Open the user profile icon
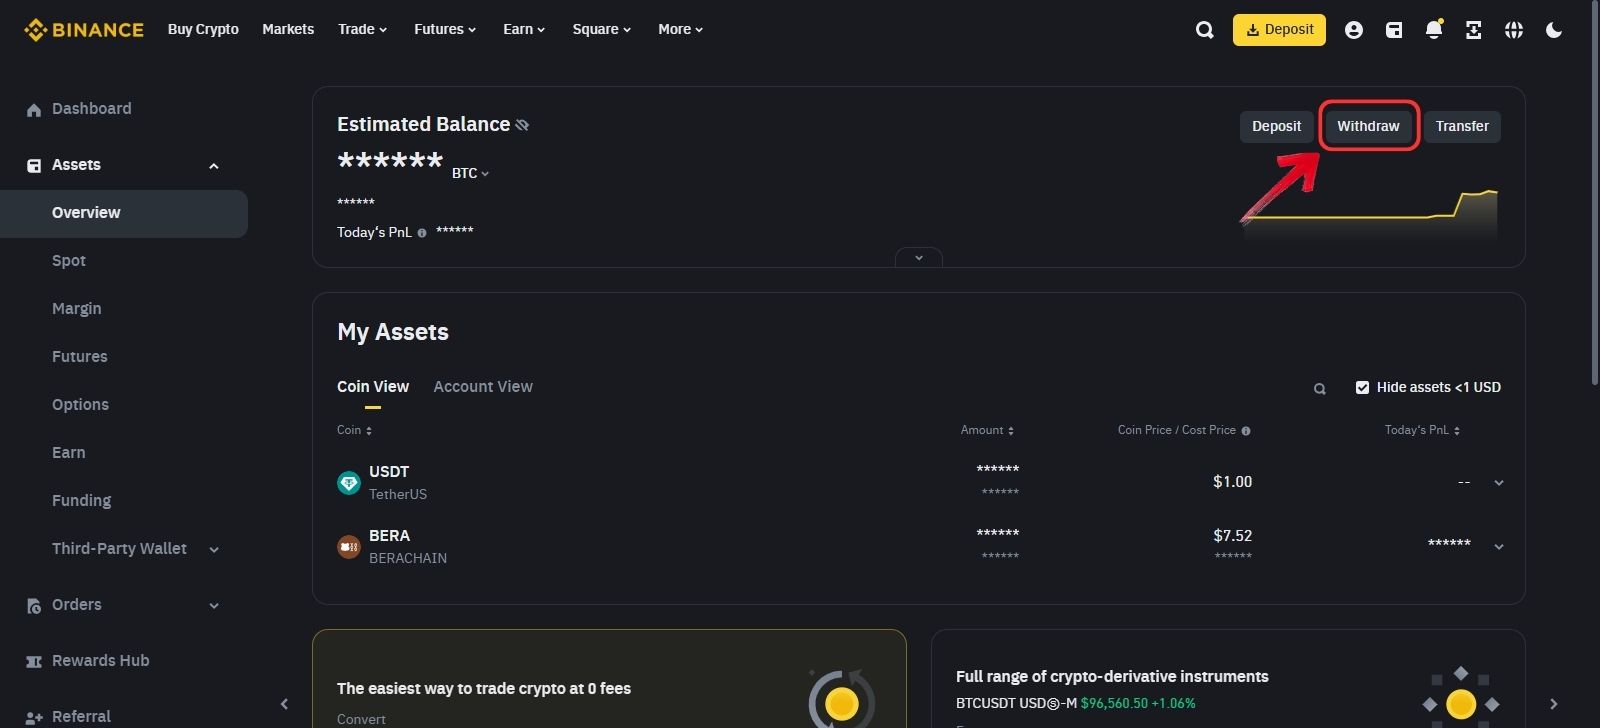Viewport: 1600px width, 728px height. click(1354, 30)
